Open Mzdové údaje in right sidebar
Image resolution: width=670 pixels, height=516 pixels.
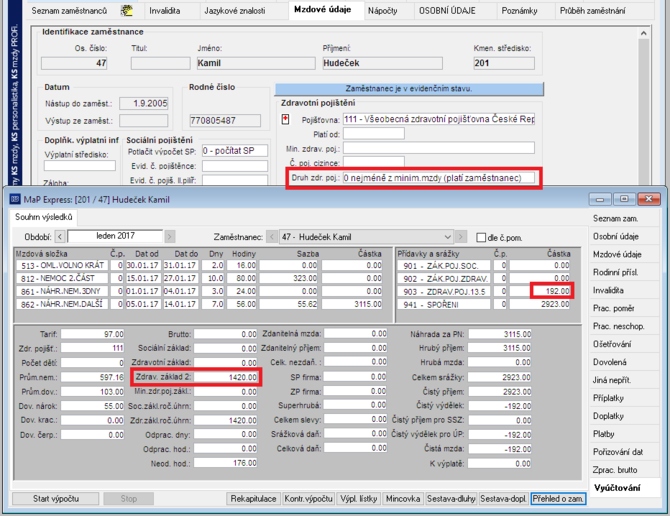(624, 254)
